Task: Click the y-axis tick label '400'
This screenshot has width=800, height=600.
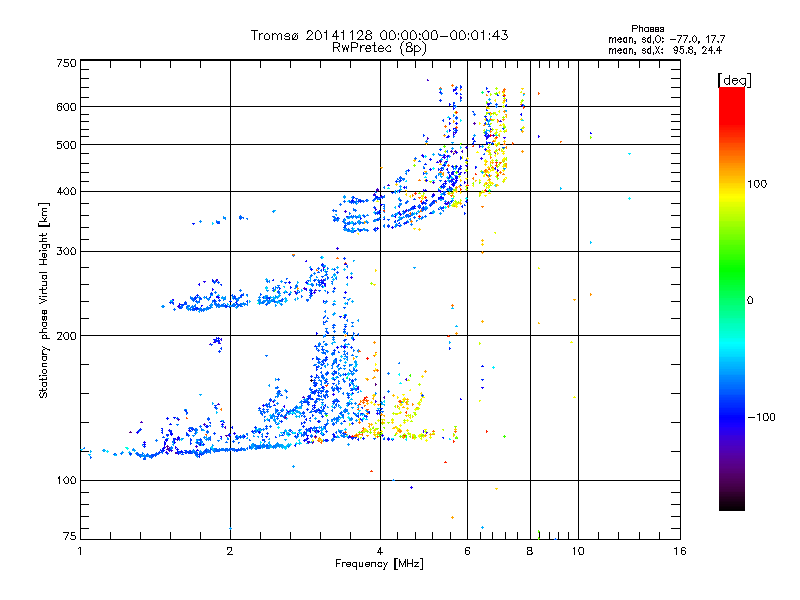Action: coord(66,191)
